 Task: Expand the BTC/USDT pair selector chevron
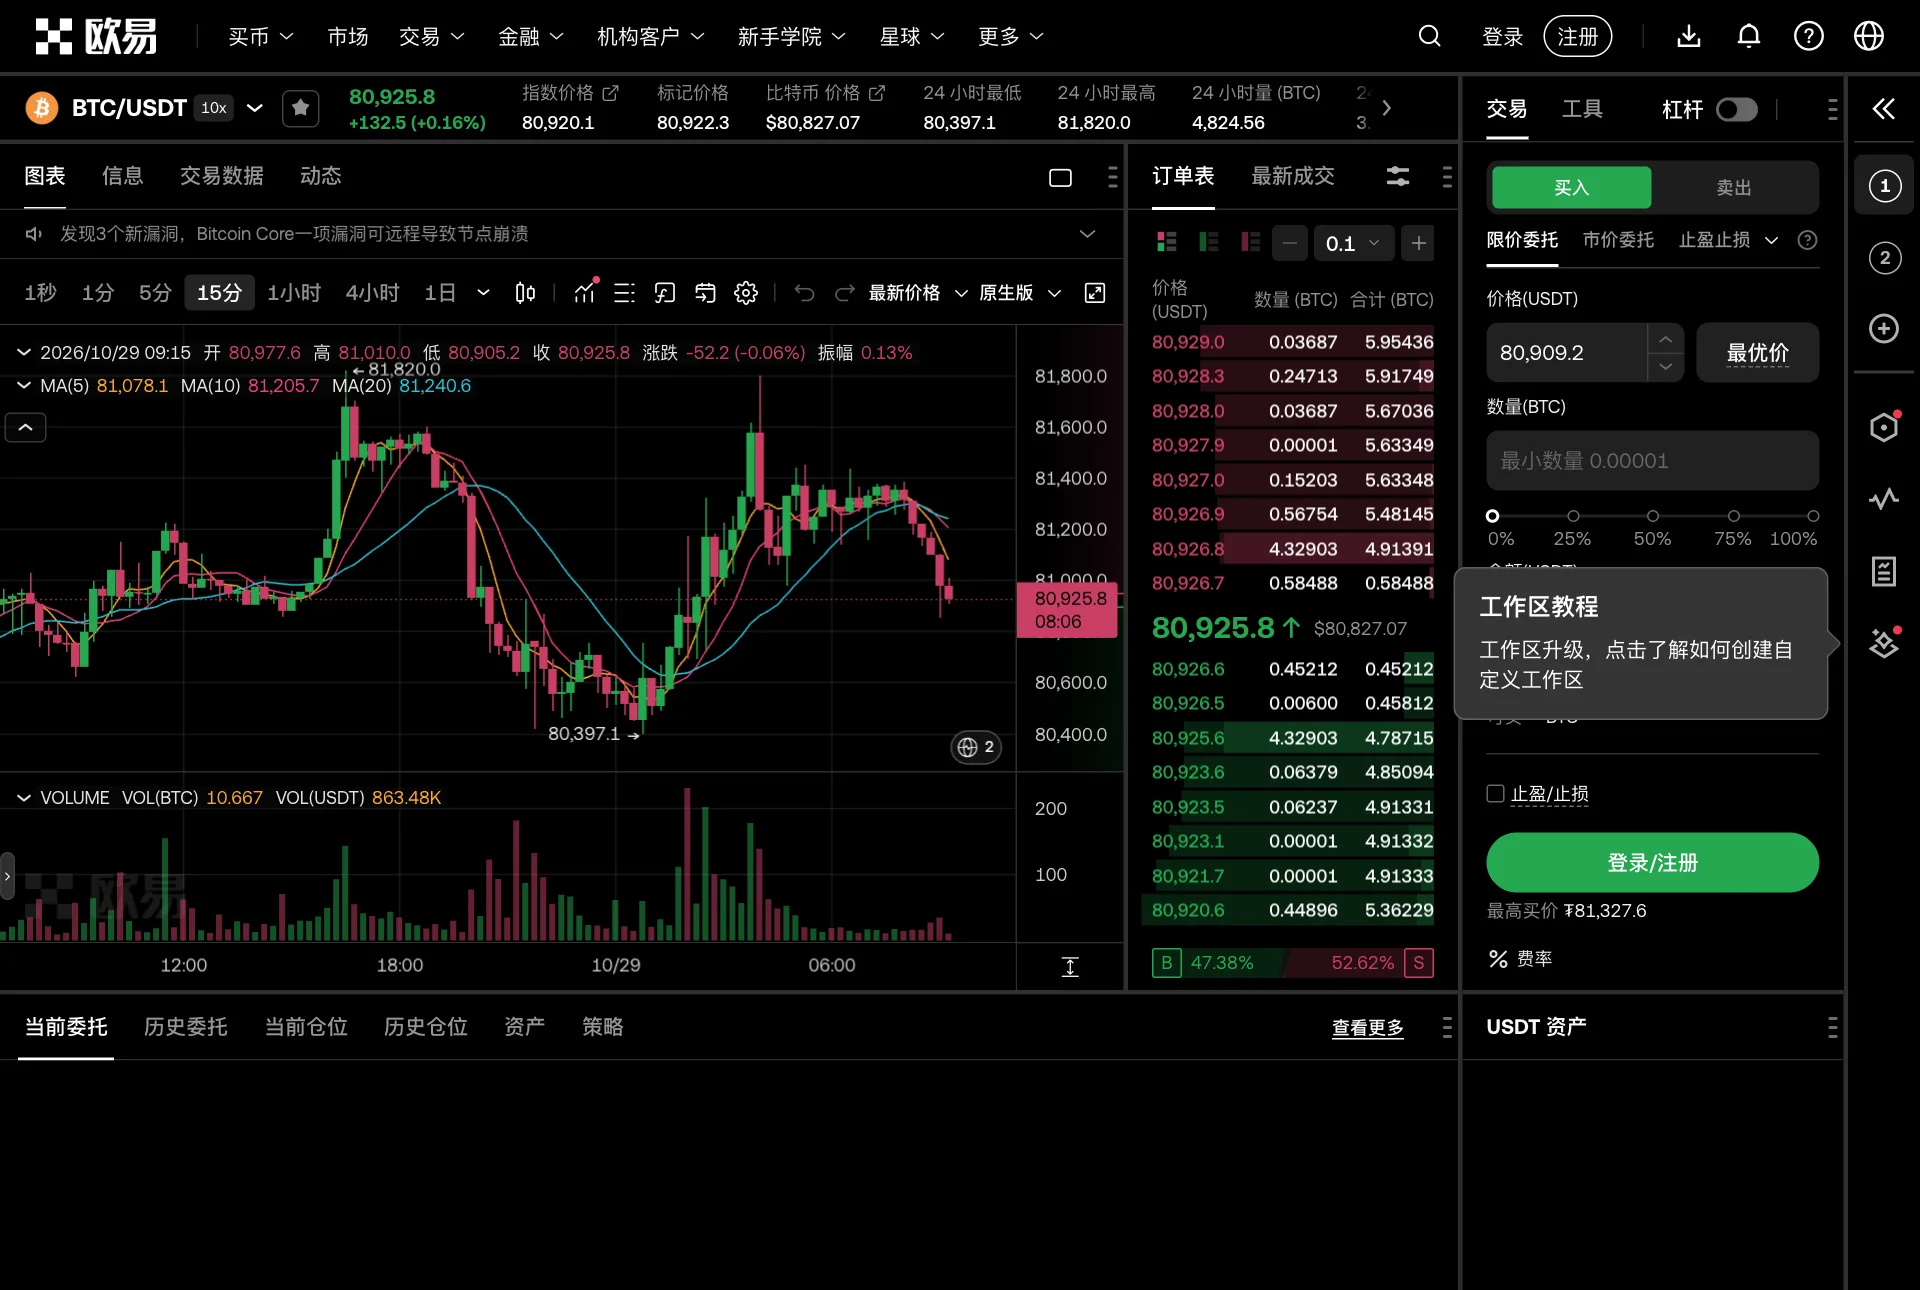point(255,108)
